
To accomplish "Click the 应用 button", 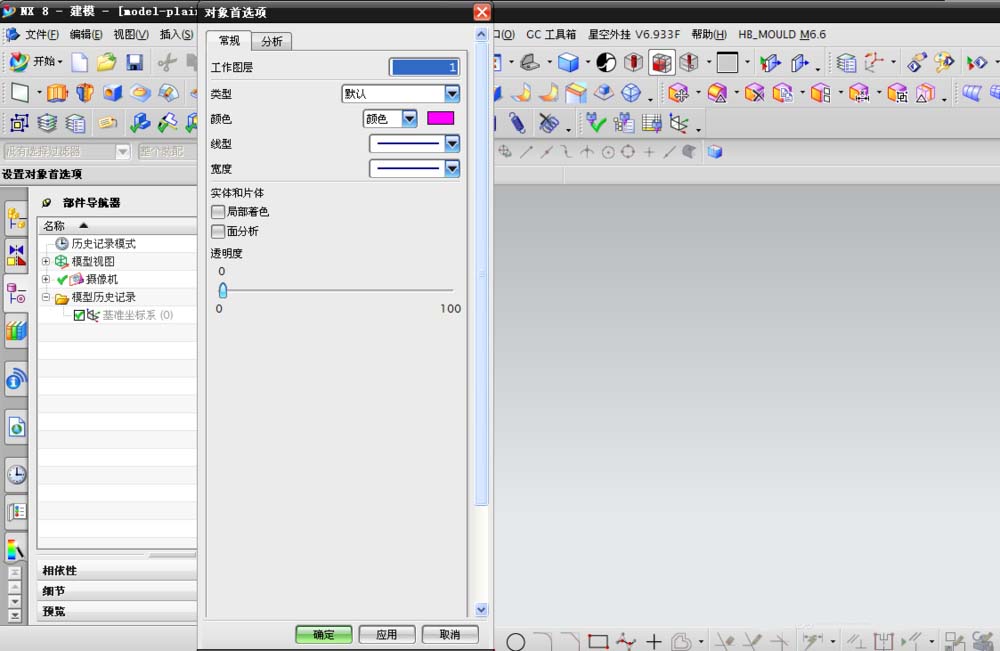I will [x=387, y=634].
